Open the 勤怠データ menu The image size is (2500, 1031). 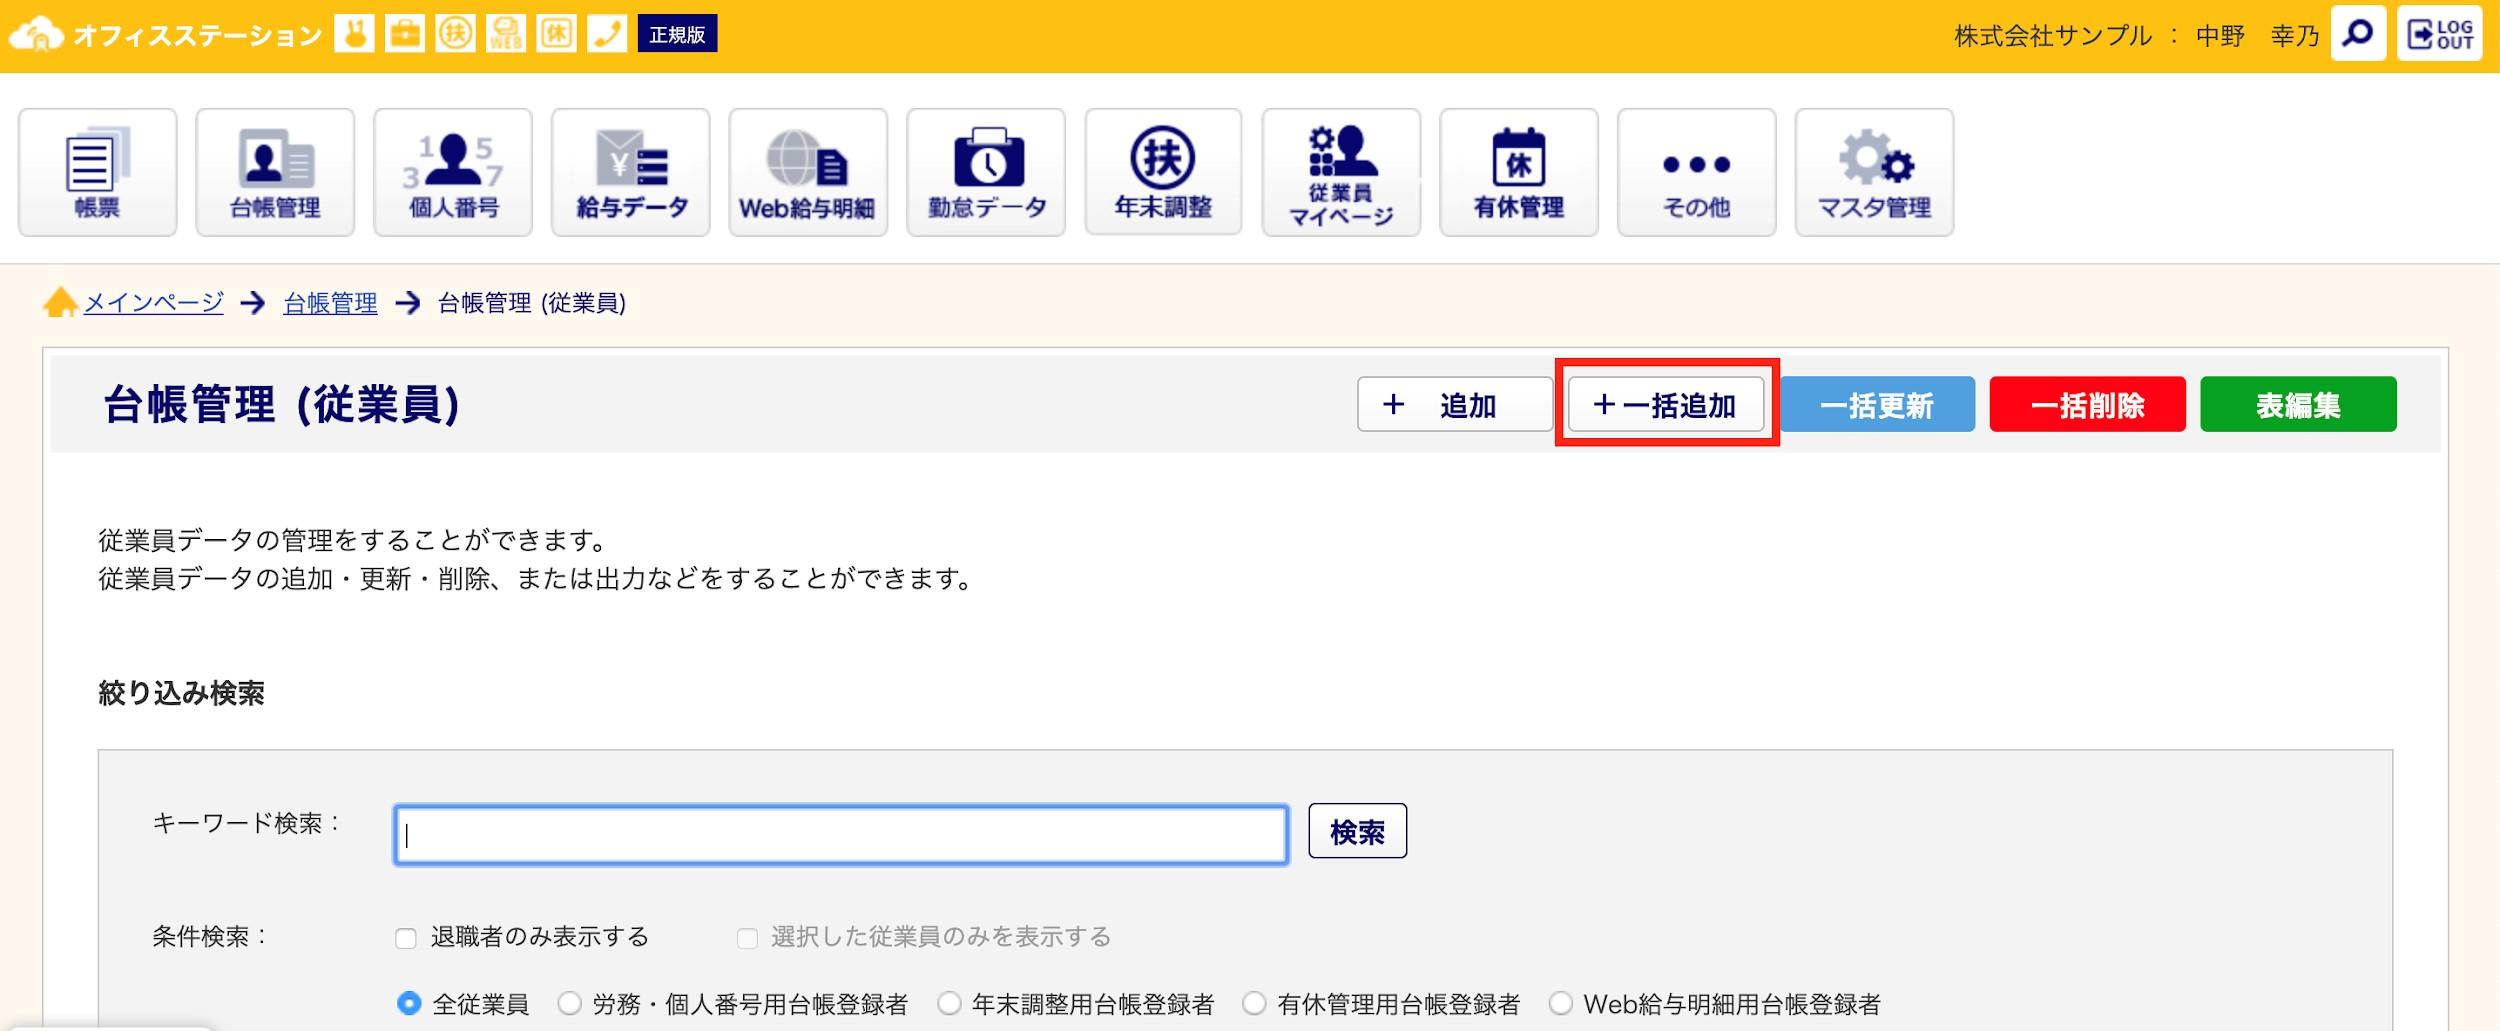[x=986, y=172]
